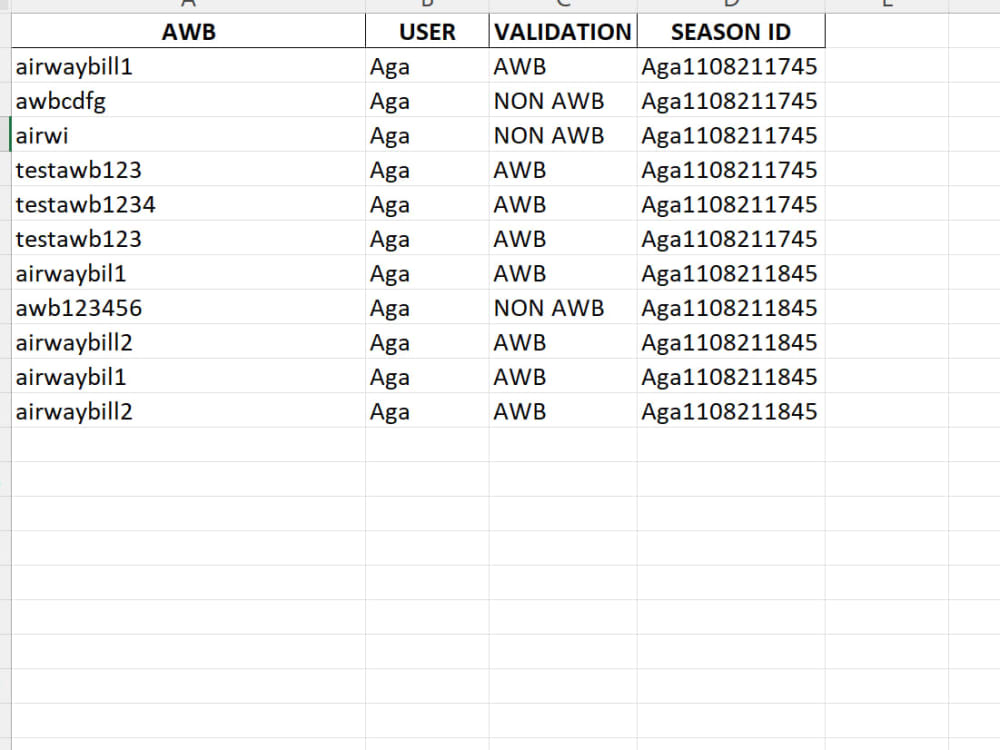Select the SEASON ID header cell
The height and width of the screenshot is (750, 1000).
pyautogui.click(x=730, y=31)
